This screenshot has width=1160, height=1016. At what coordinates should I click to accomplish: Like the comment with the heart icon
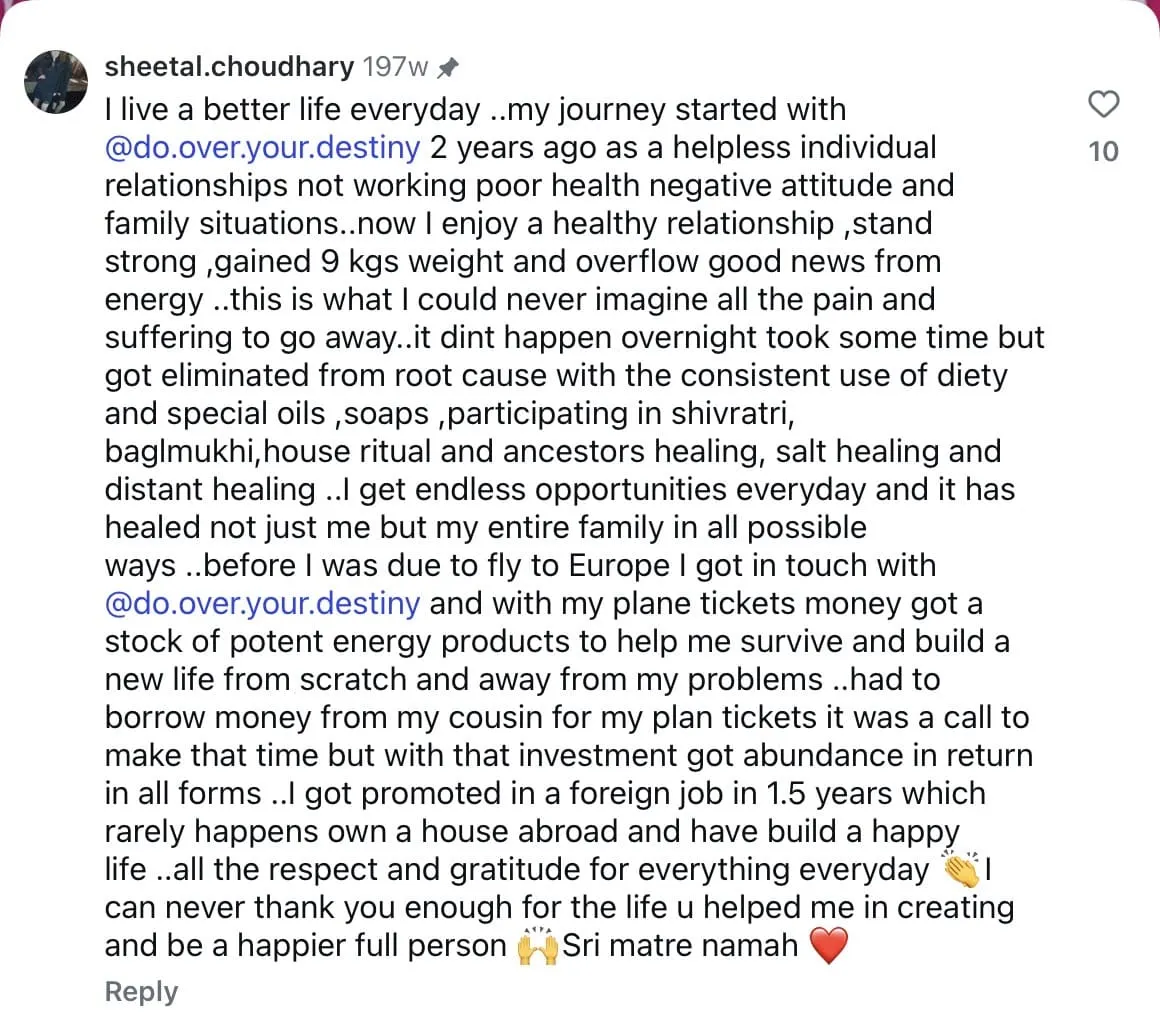tap(1103, 104)
